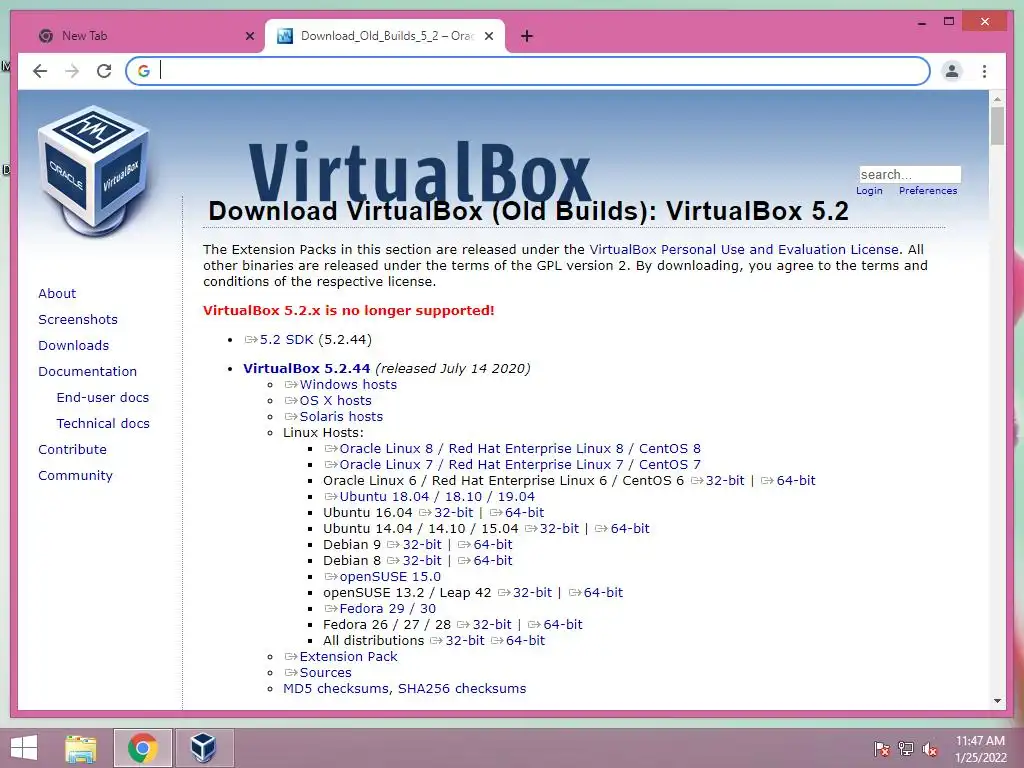Open Oracle Linux 8 / CentOS 8 link
Screen dimensions: 1024x768
[x=513, y=449]
